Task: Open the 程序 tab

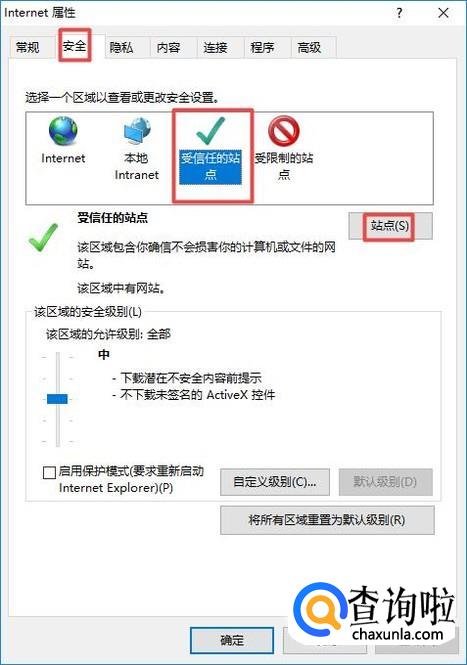Action: (x=262, y=47)
